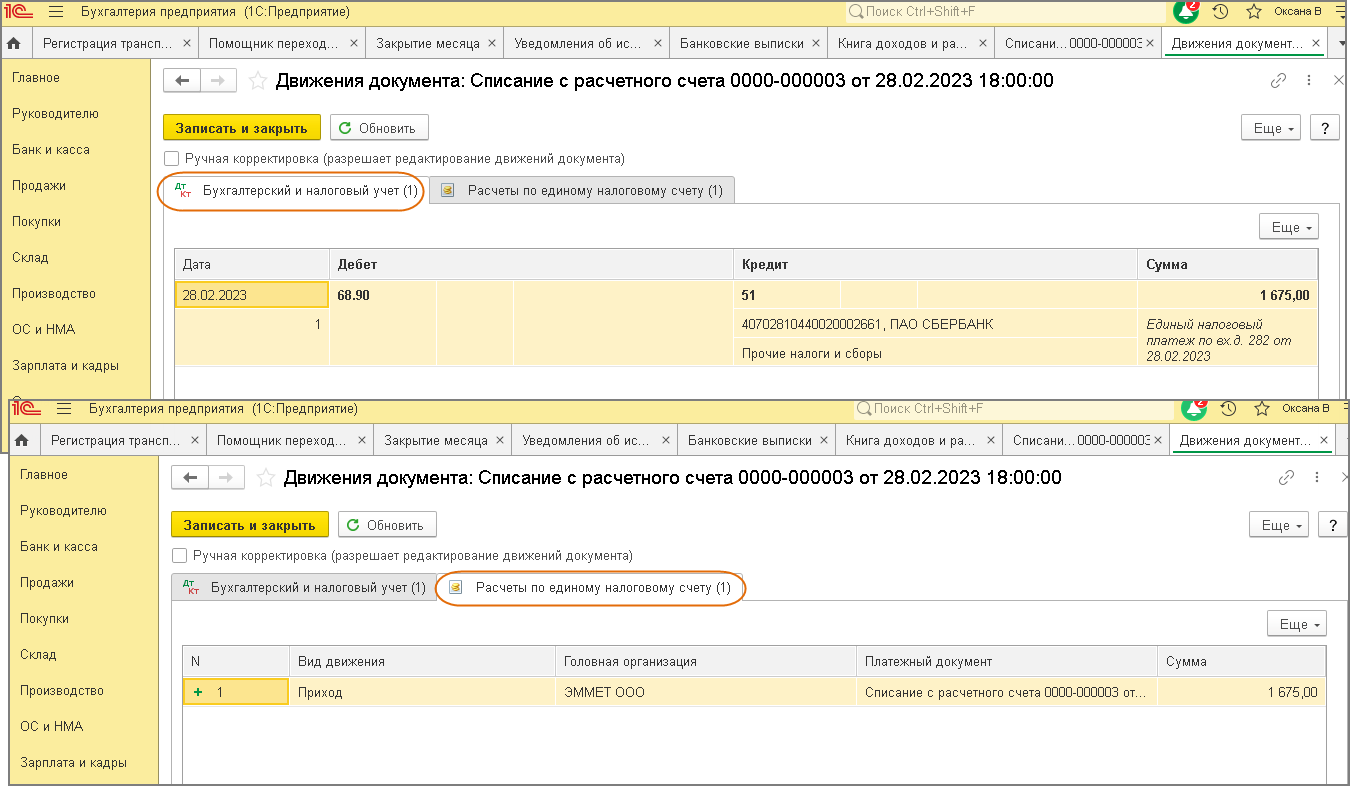Open notifications bell in lower window

(x=1194, y=409)
